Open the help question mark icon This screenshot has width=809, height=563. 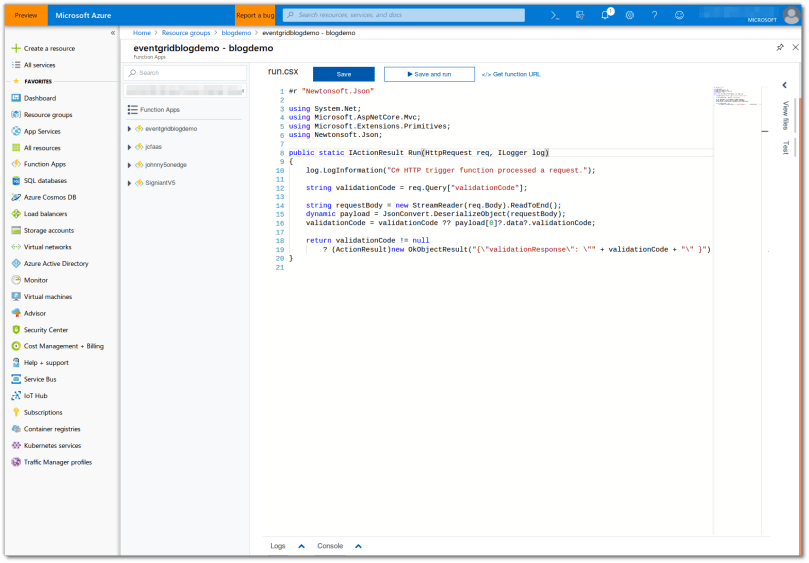coord(655,15)
